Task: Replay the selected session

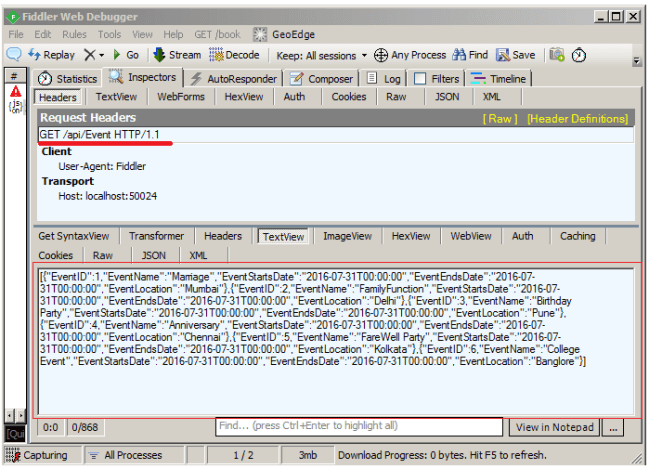Action: coord(51,55)
